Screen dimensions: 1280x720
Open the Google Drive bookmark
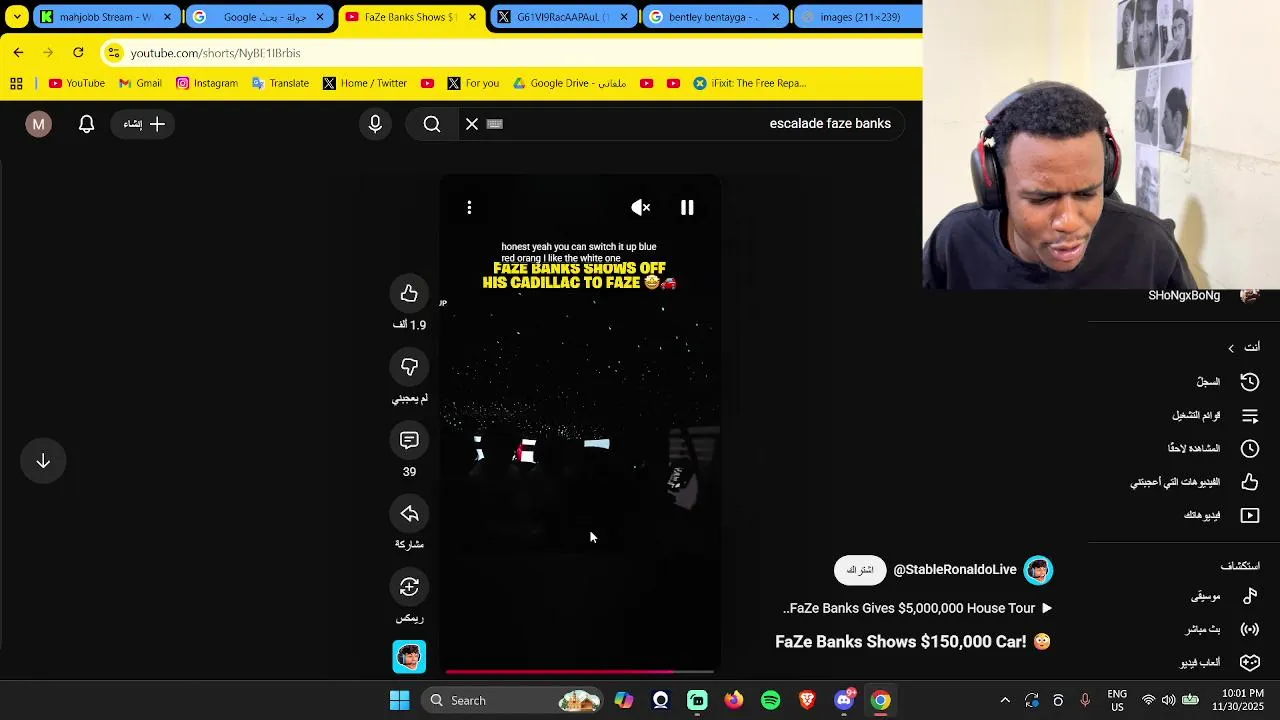[x=569, y=83]
